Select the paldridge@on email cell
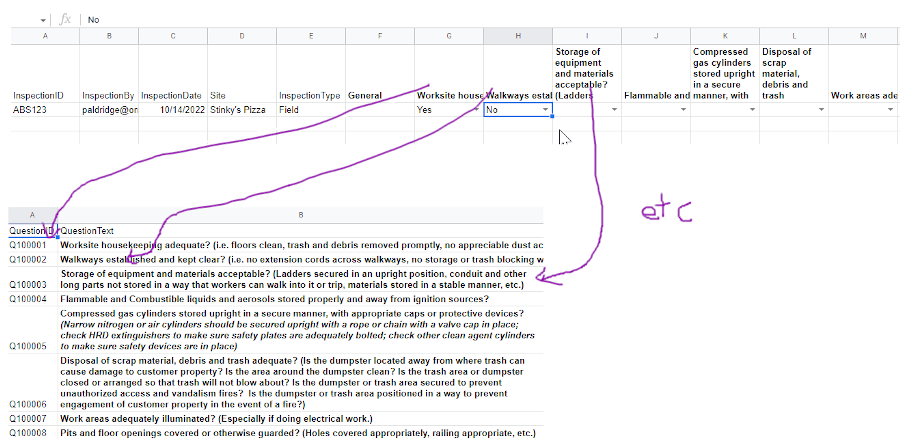The width and height of the screenshot is (900, 439). [109, 109]
